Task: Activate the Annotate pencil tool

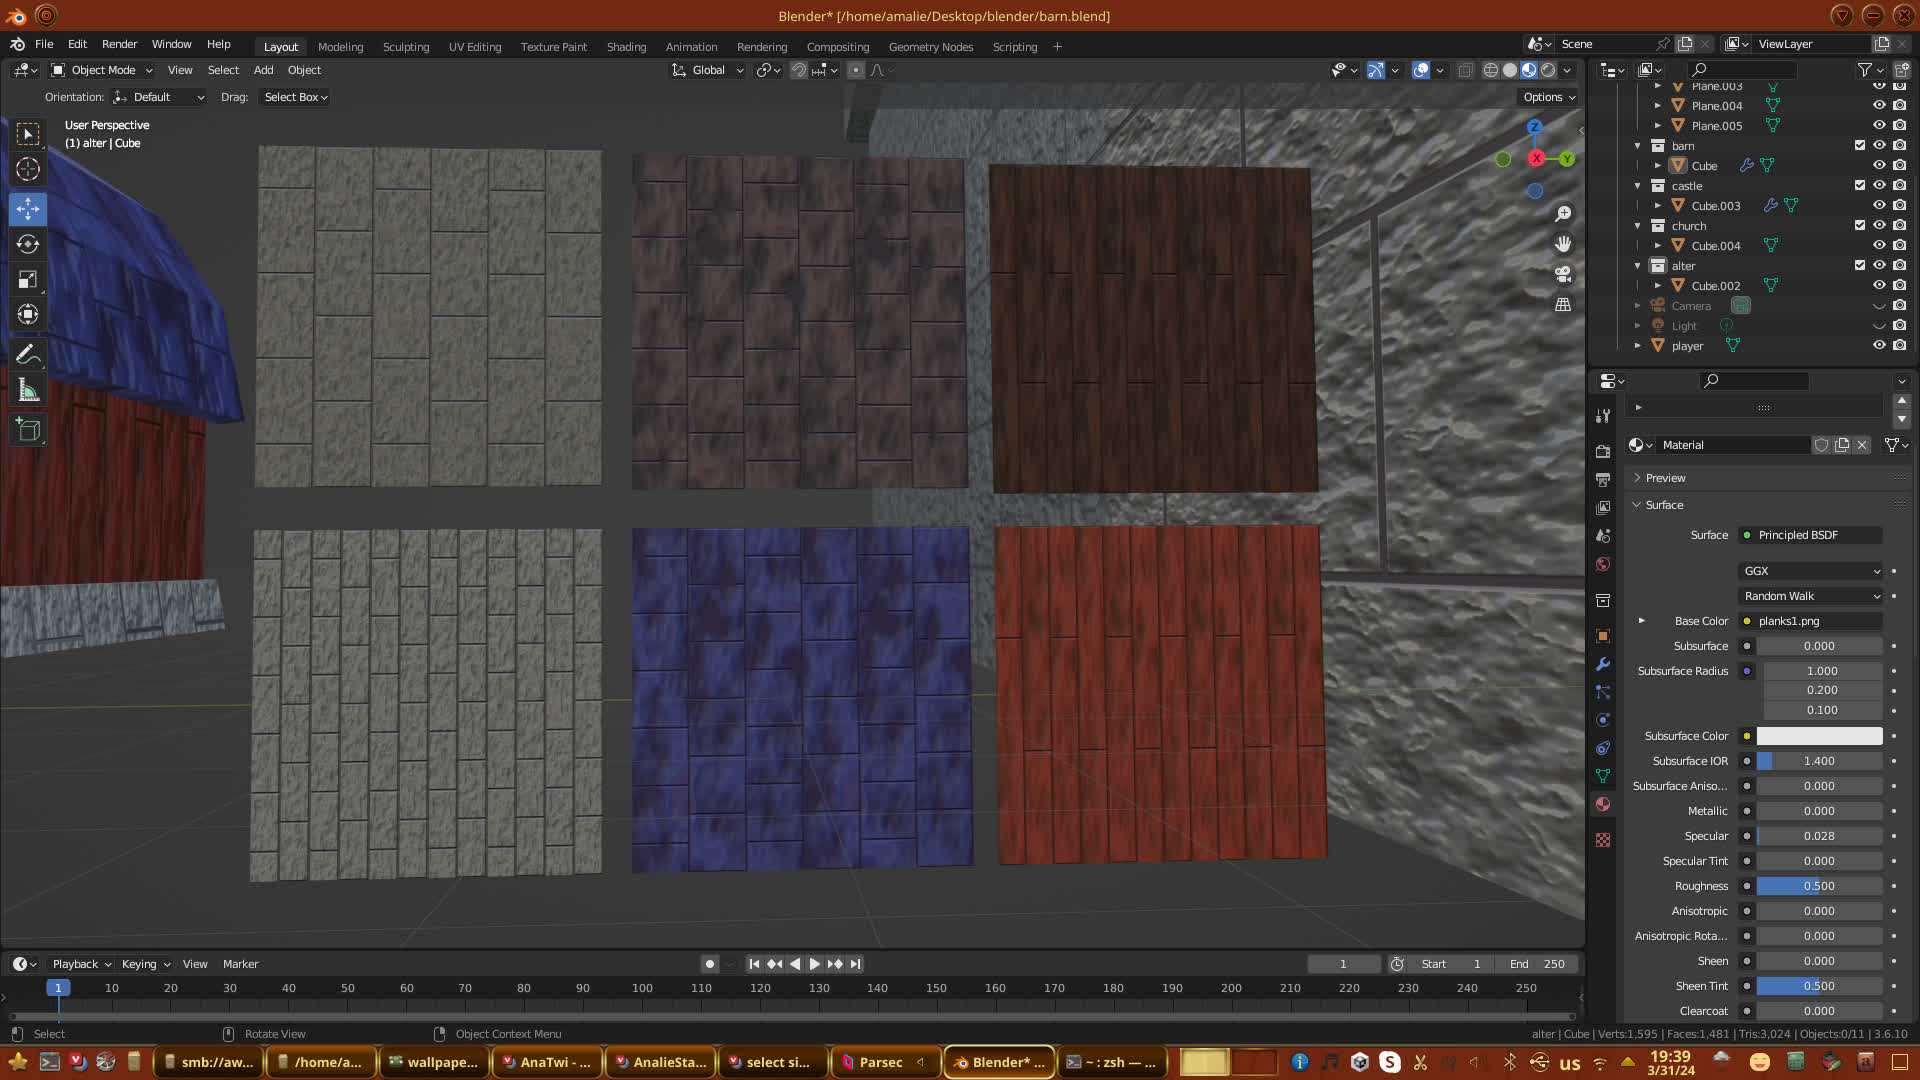Action: point(28,354)
